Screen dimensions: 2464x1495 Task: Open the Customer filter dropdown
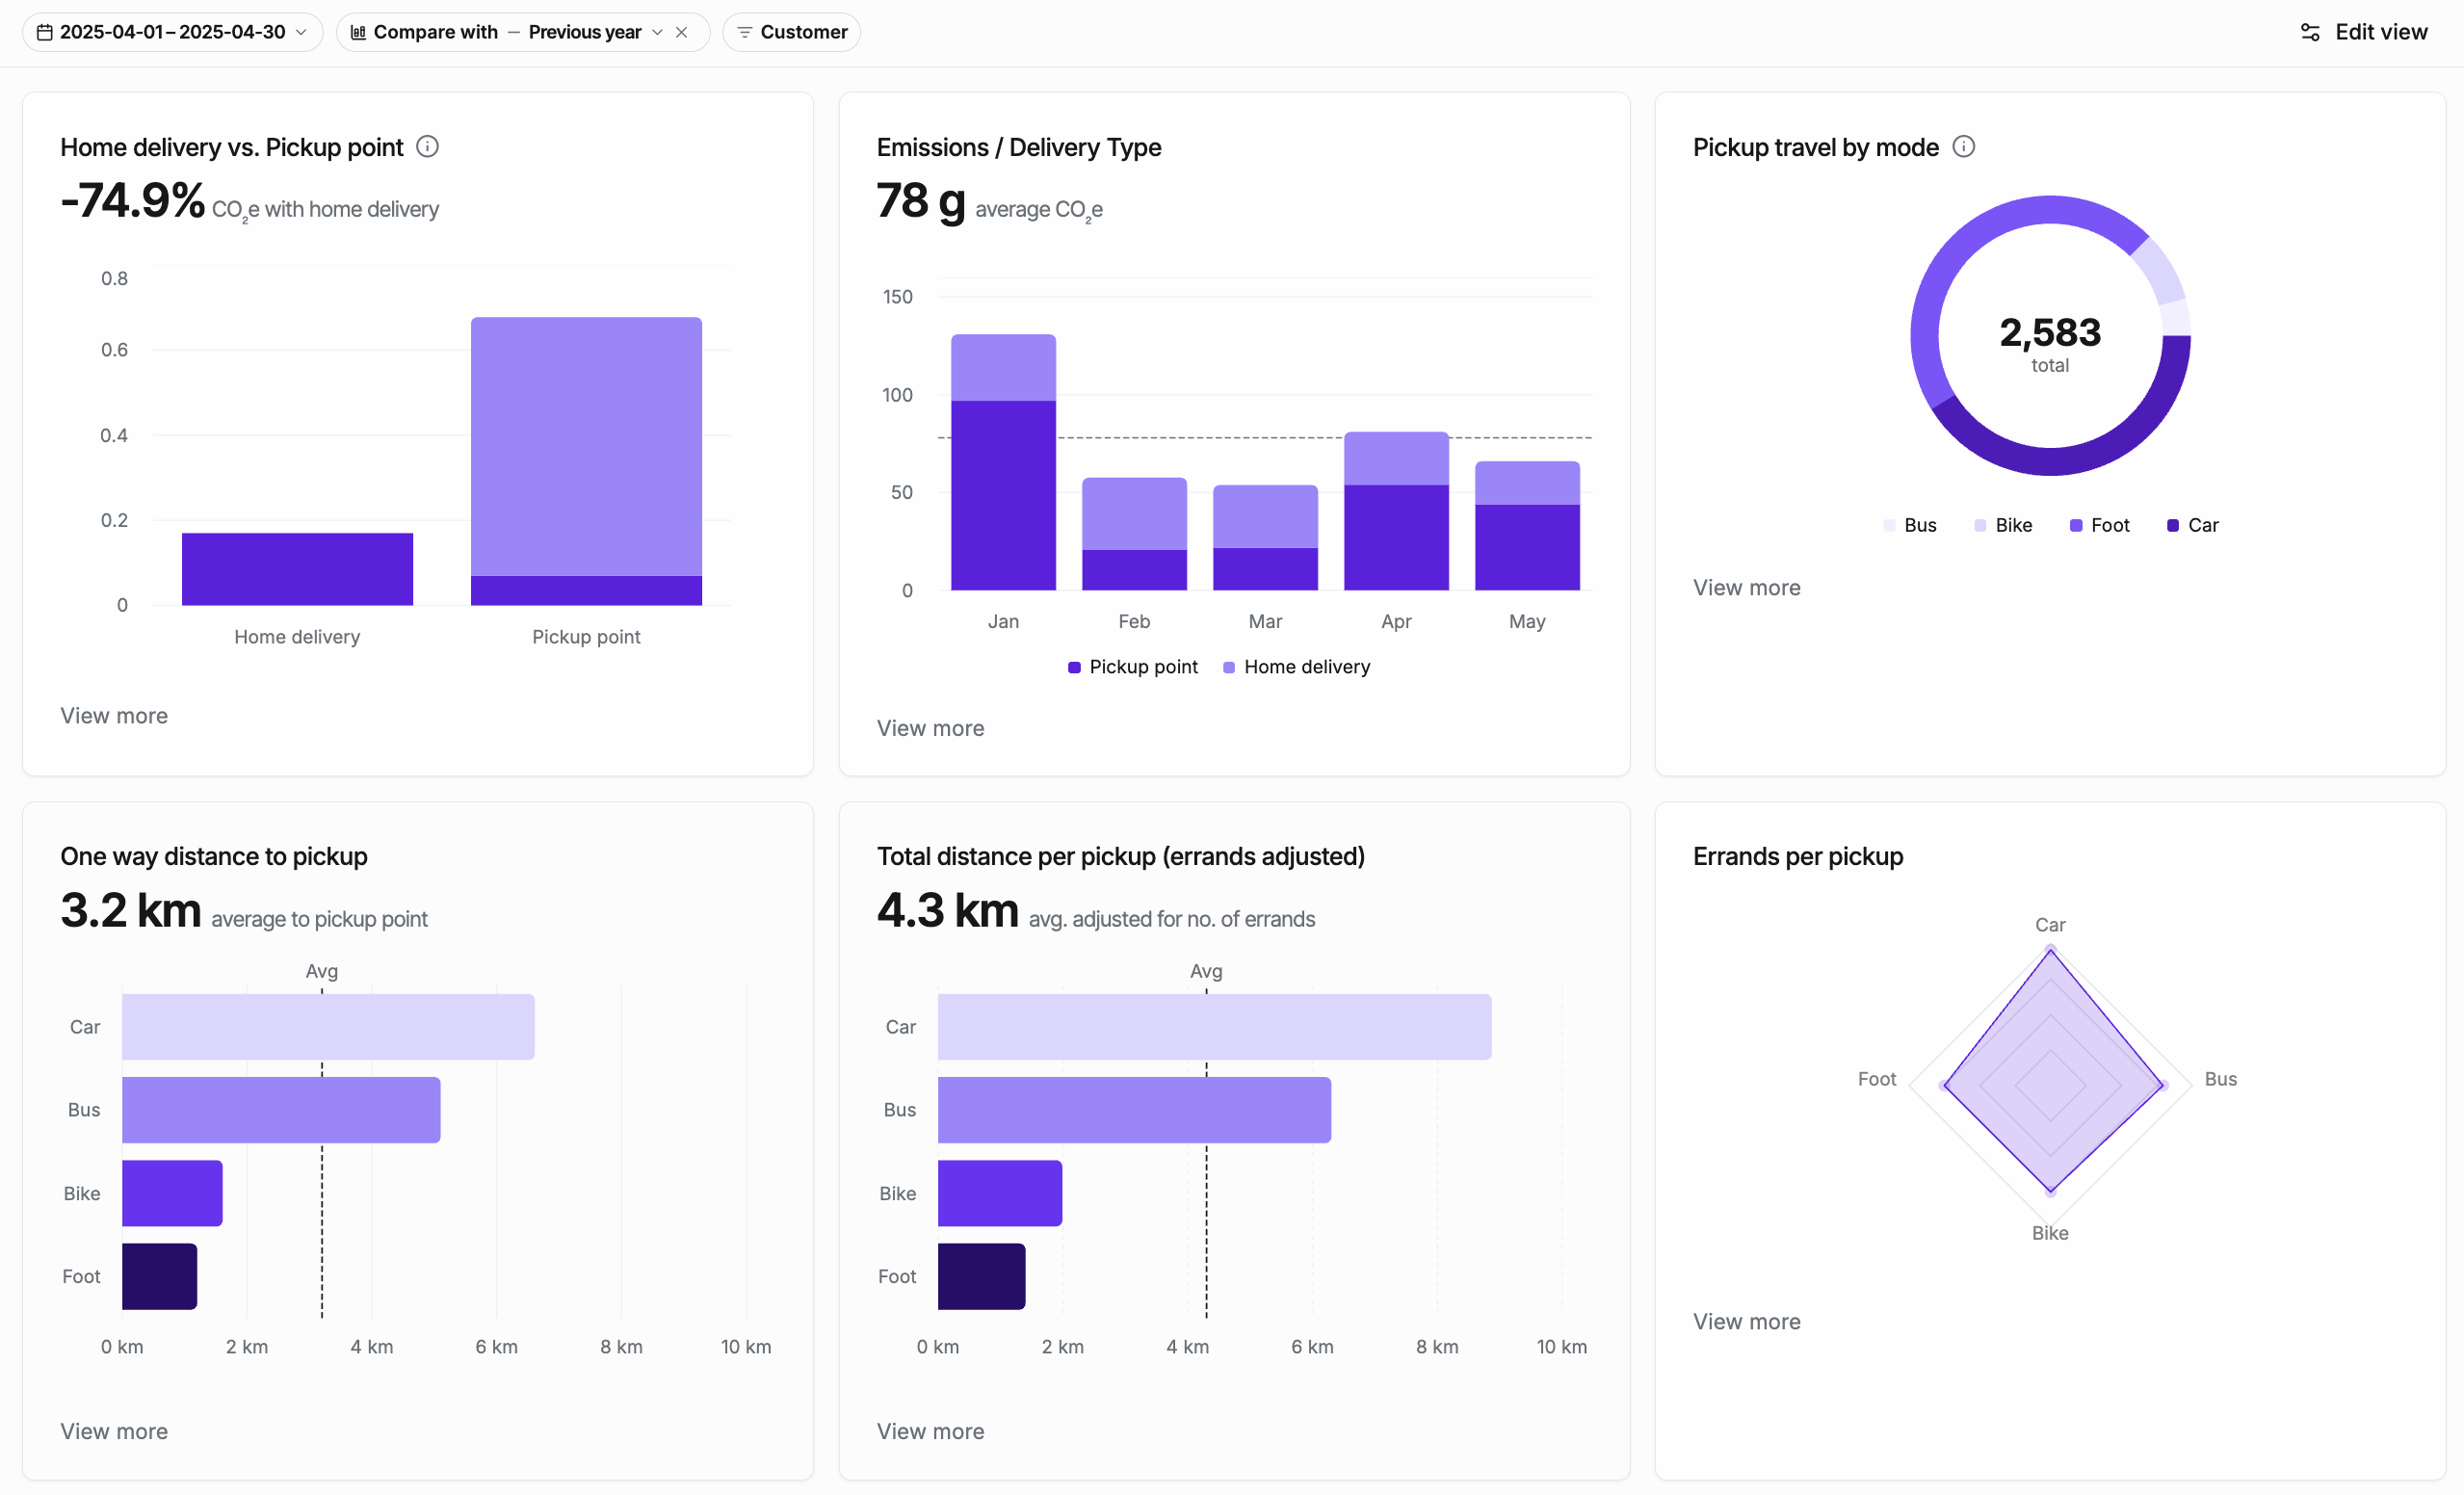pos(803,32)
